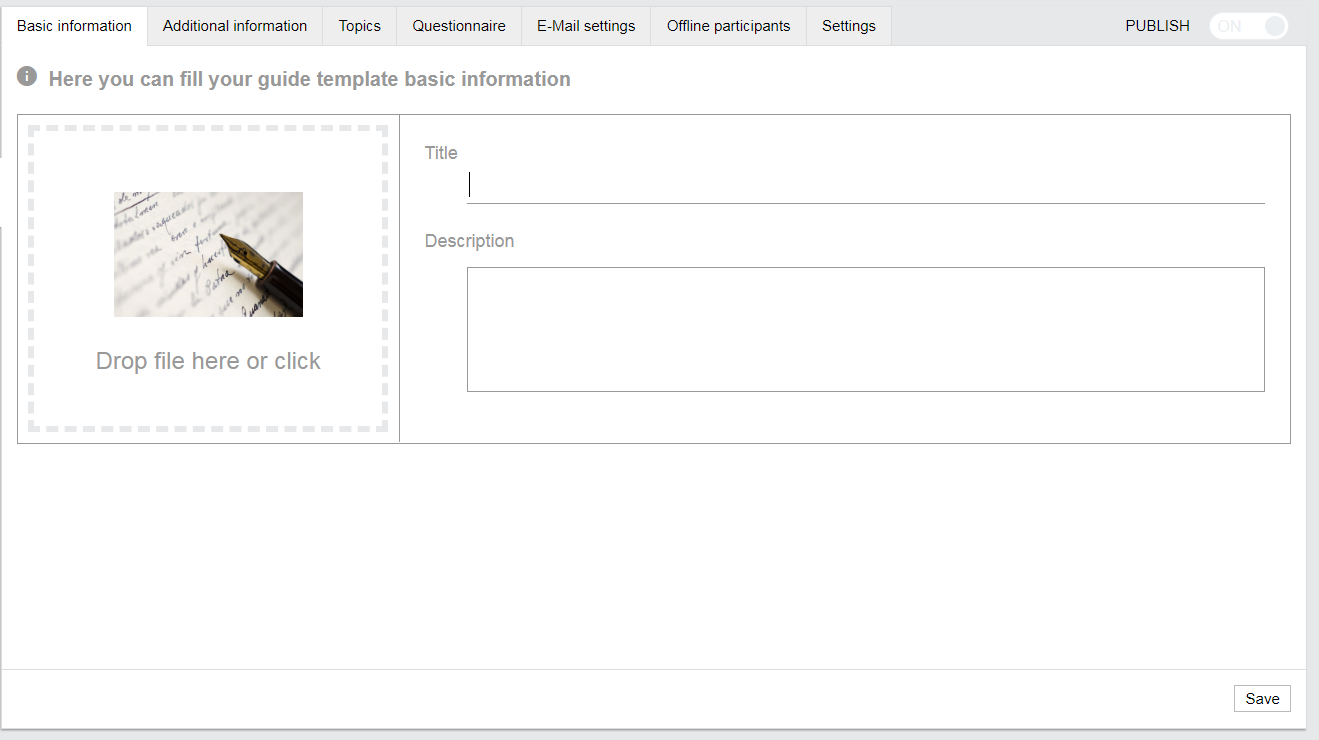Go to the Questionnaire tab
Screen dimensions: 1319x740
click(x=459, y=26)
